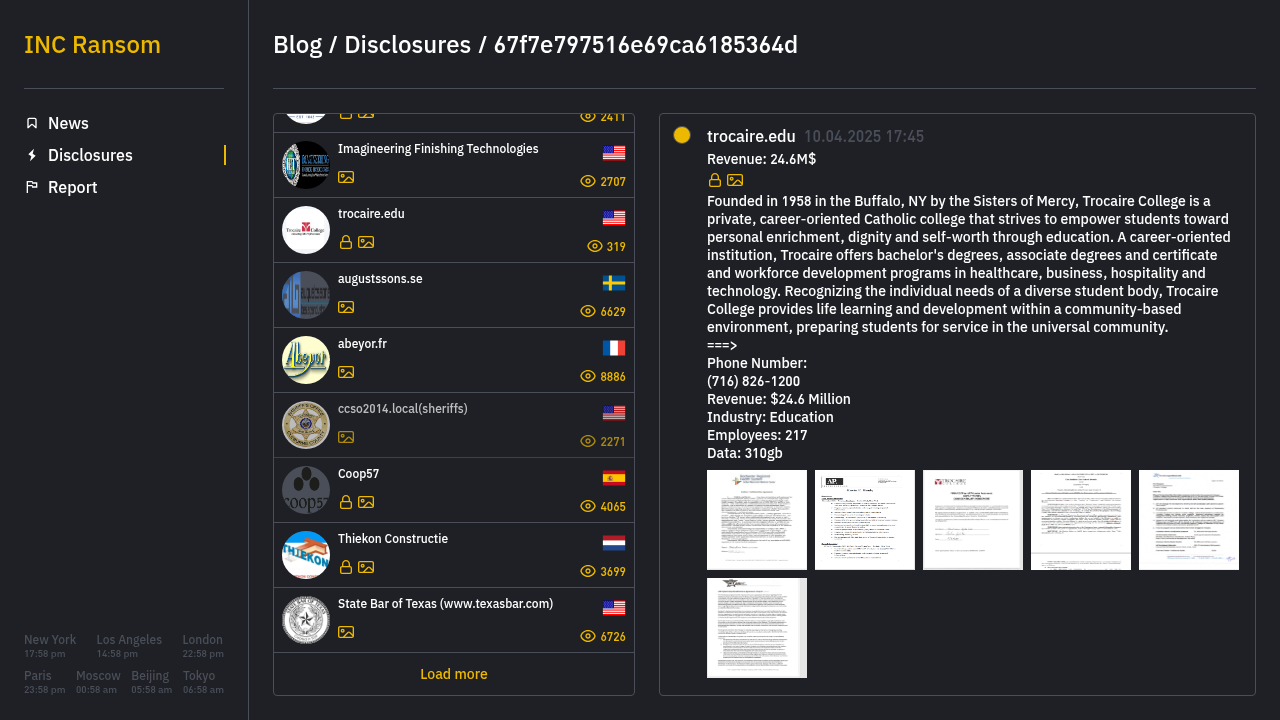Screen dimensions: 1280x720
Task: Click the sheriff badge logo avatar
Action: (x=306, y=425)
